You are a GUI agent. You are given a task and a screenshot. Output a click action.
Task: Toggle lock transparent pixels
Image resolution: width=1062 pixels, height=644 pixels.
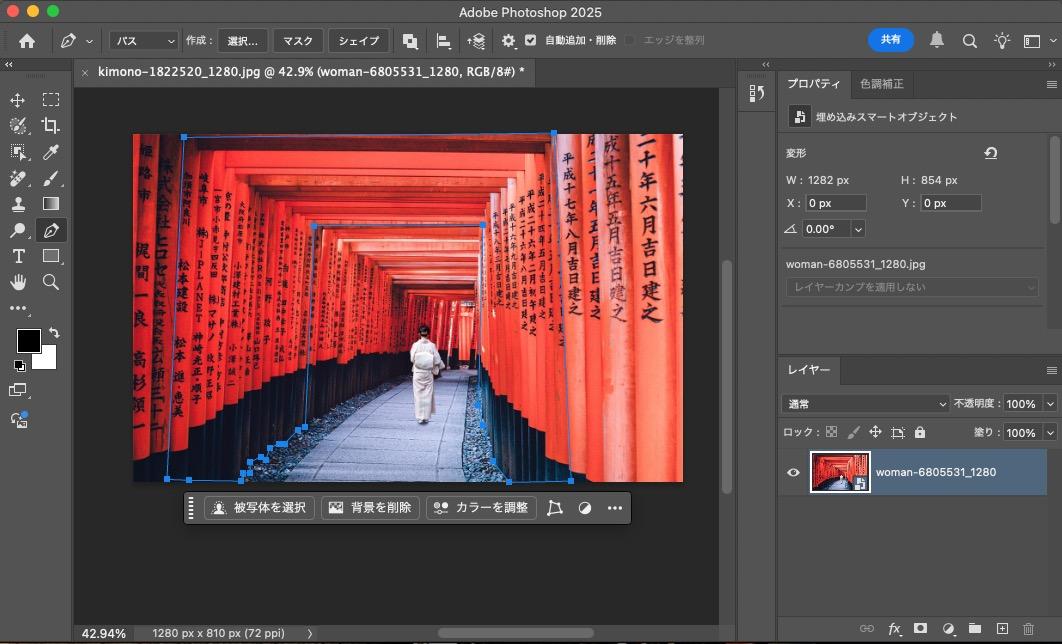pos(832,432)
